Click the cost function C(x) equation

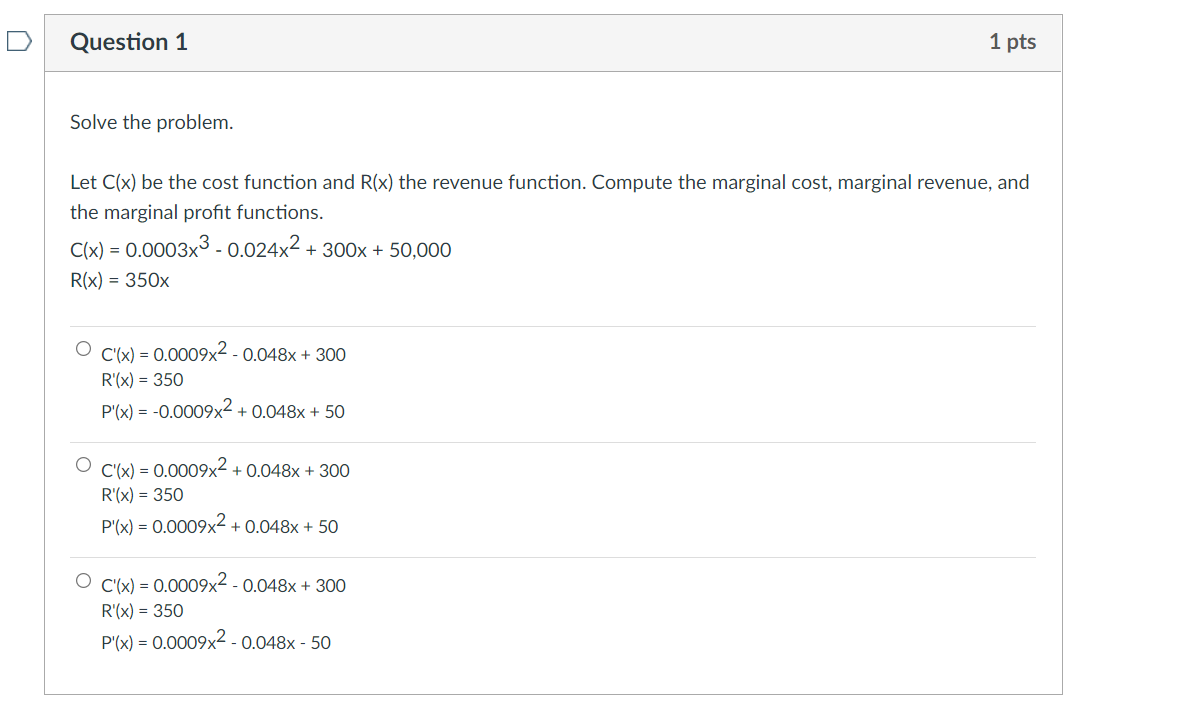tap(260, 250)
